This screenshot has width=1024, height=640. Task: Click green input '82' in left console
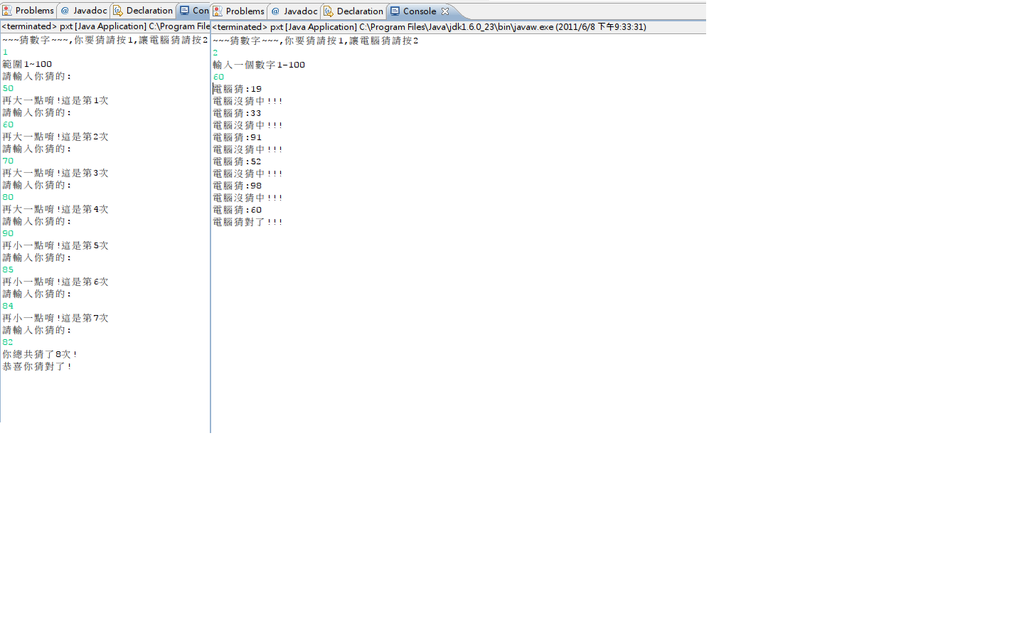click(8, 342)
